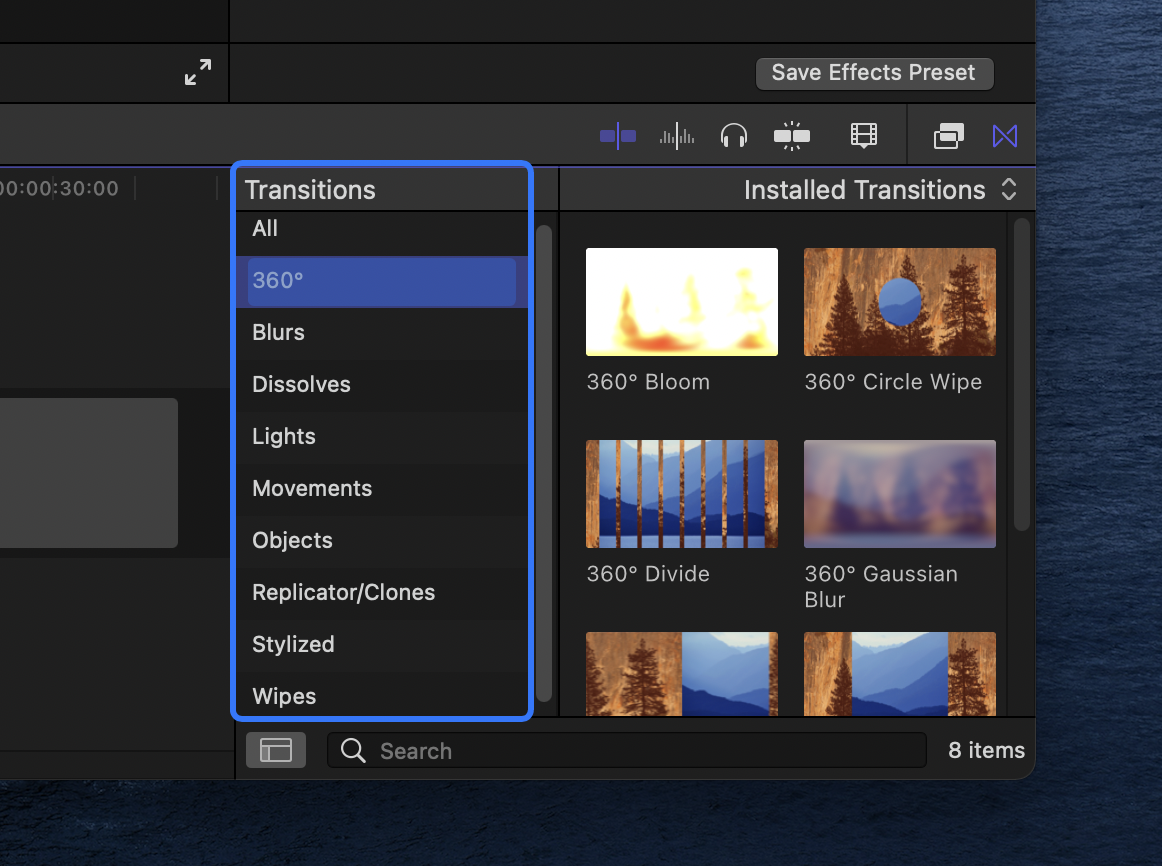Image resolution: width=1162 pixels, height=866 pixels.
Task: Click the 360° Gaussian Blur label
Action: point(881,587)
